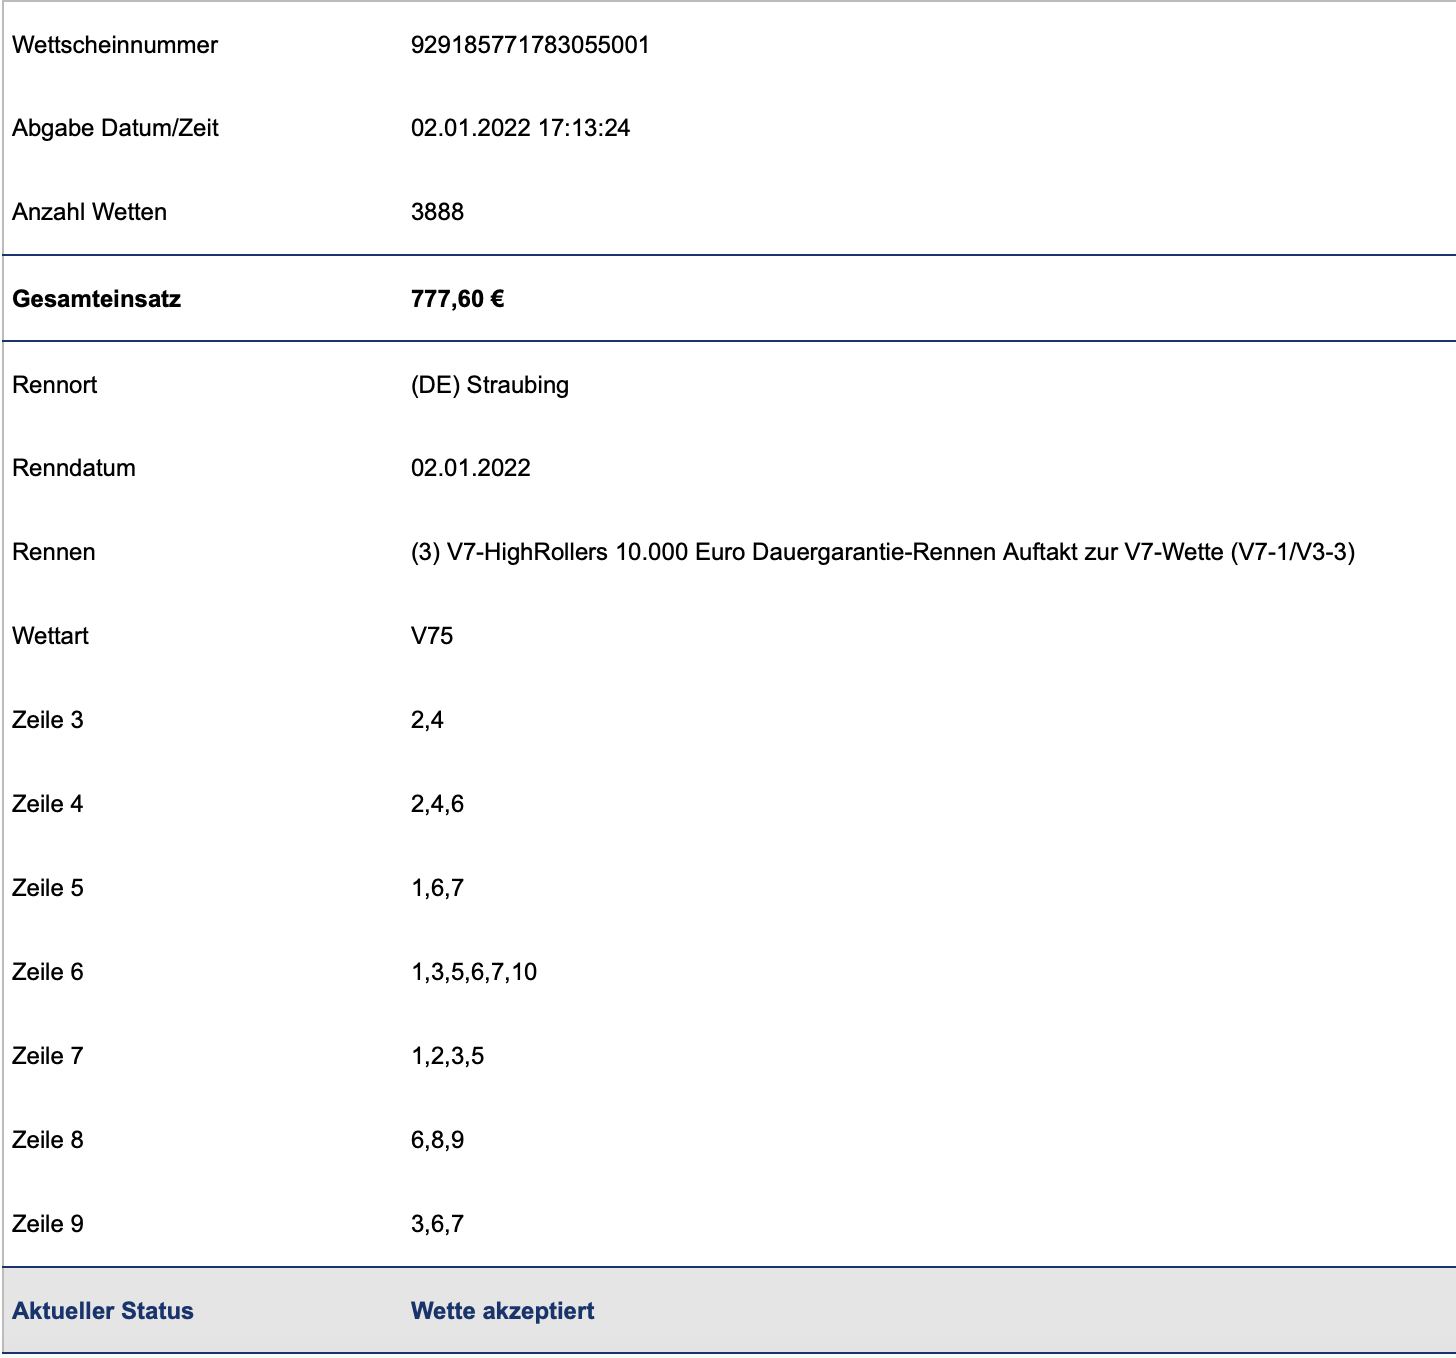This screenshot has width=1456, height=1358.
Task: Select bet count value 3888
Action: coord(437,212)
